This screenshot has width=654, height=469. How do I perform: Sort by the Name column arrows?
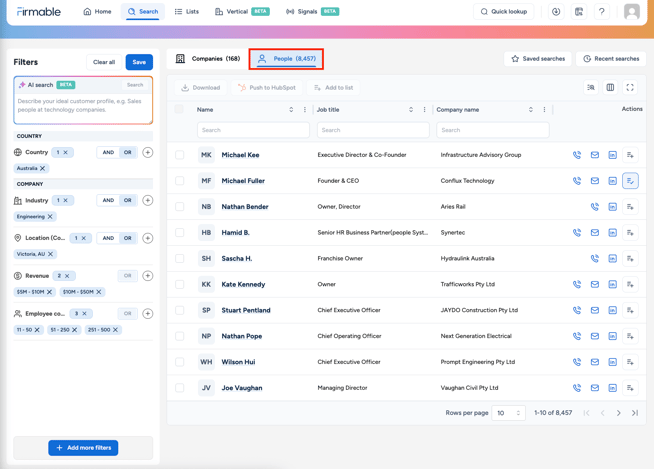(x=291, y=110)
